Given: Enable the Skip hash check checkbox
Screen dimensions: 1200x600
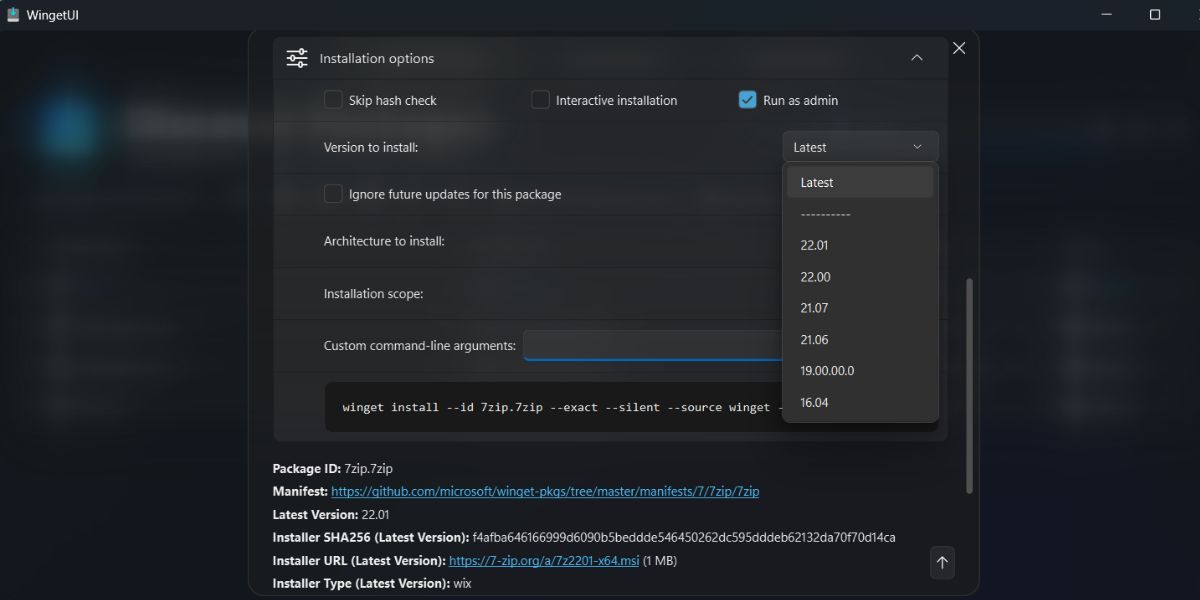Looking at the screenshot, I should point(333,100).
